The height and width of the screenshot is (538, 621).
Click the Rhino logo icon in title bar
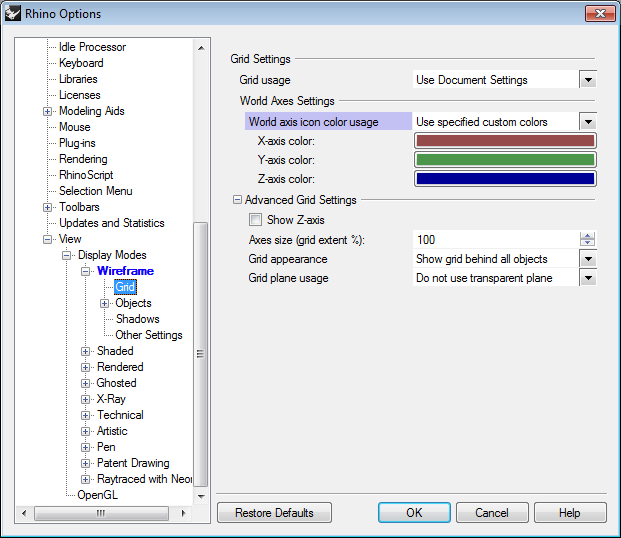point(13,13)
